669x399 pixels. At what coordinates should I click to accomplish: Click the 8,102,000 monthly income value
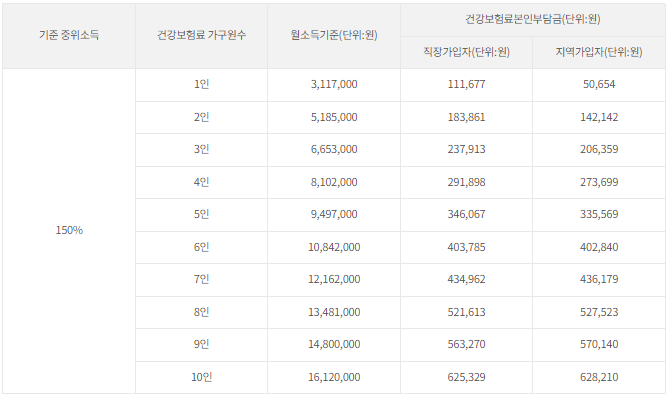334,182
